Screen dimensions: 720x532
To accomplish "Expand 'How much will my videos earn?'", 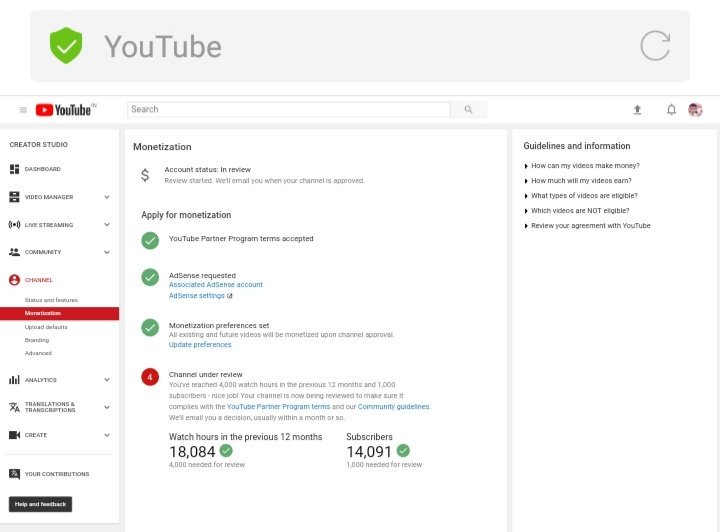I will tap(578, 181).
